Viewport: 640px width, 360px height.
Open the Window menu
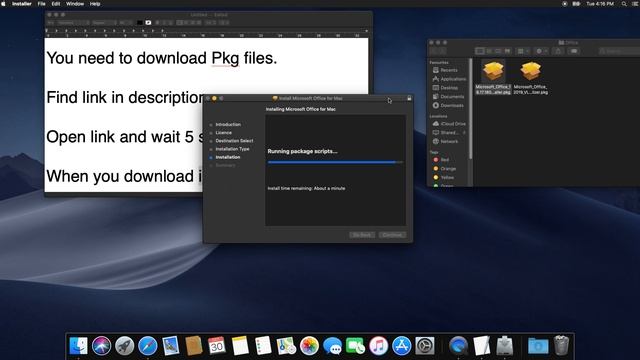(75, 4)
